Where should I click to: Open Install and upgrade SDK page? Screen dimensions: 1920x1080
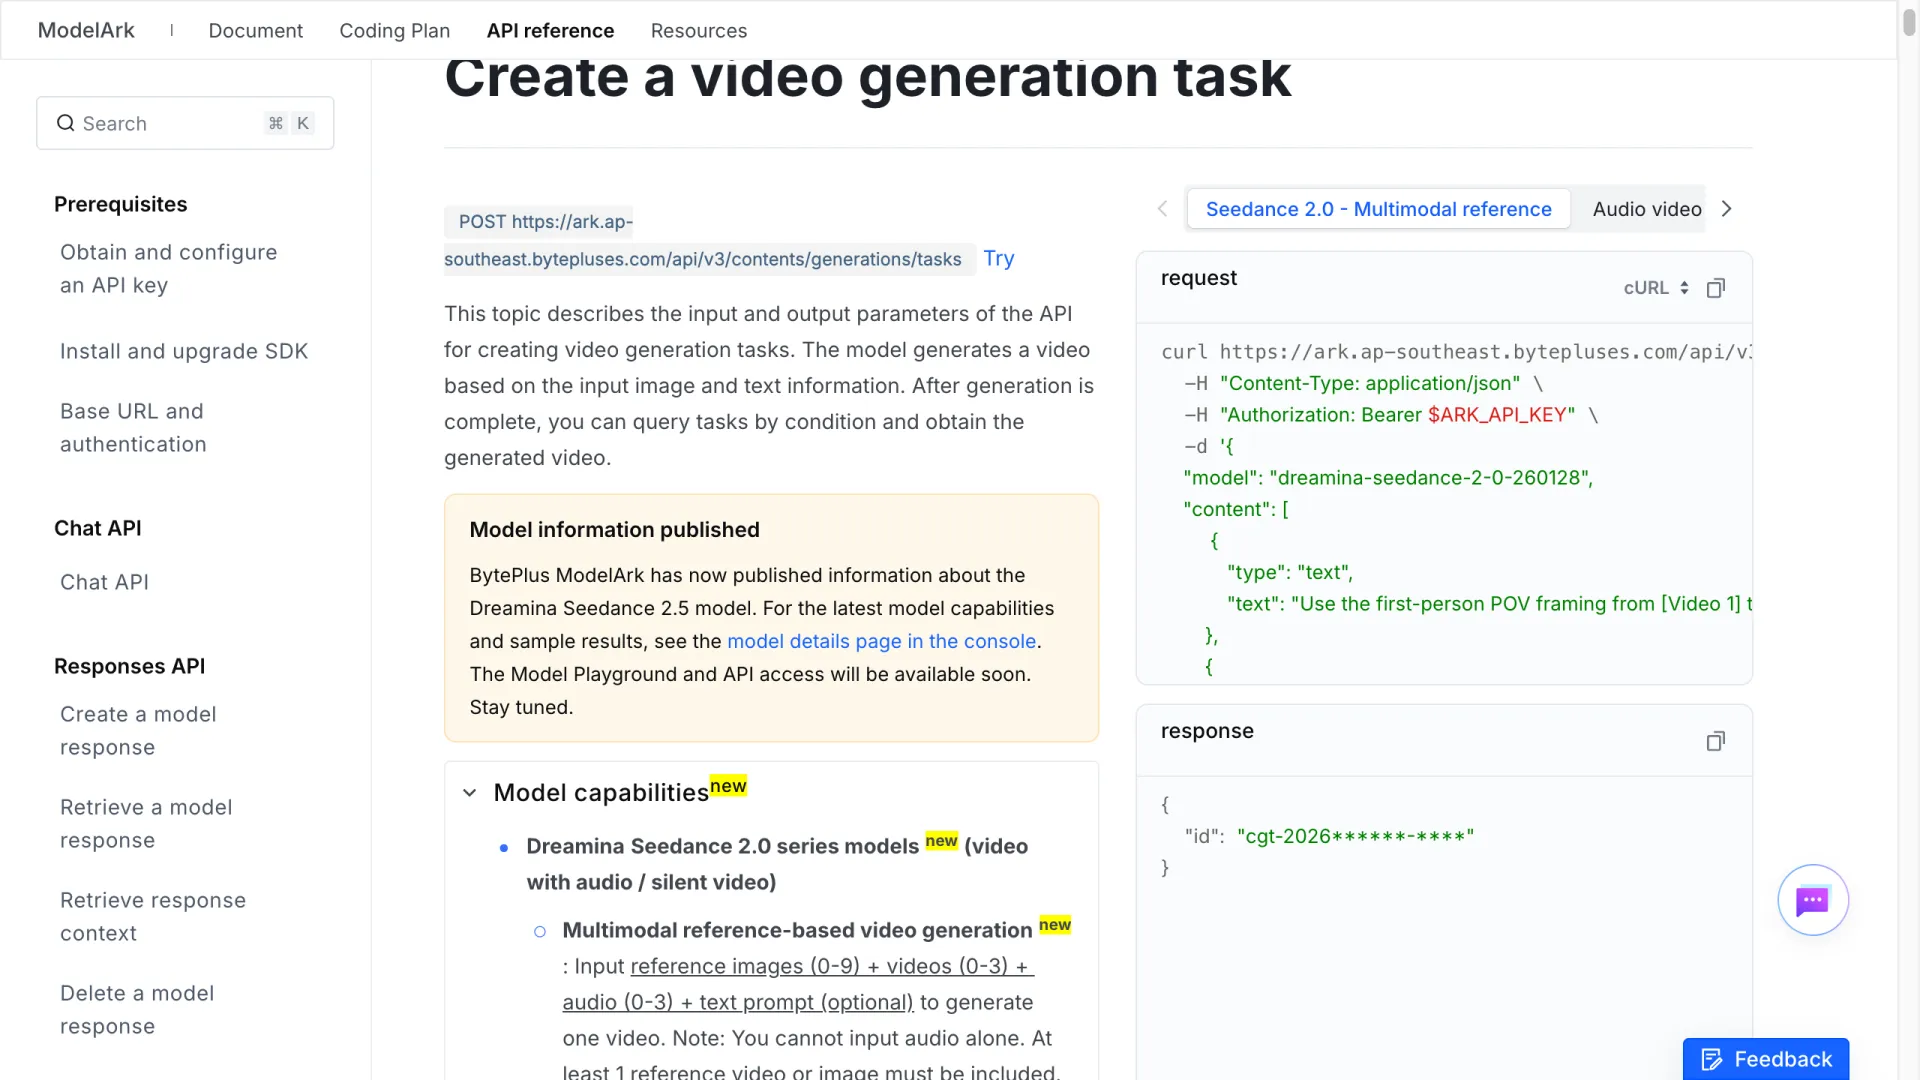(x=184, y=351)
